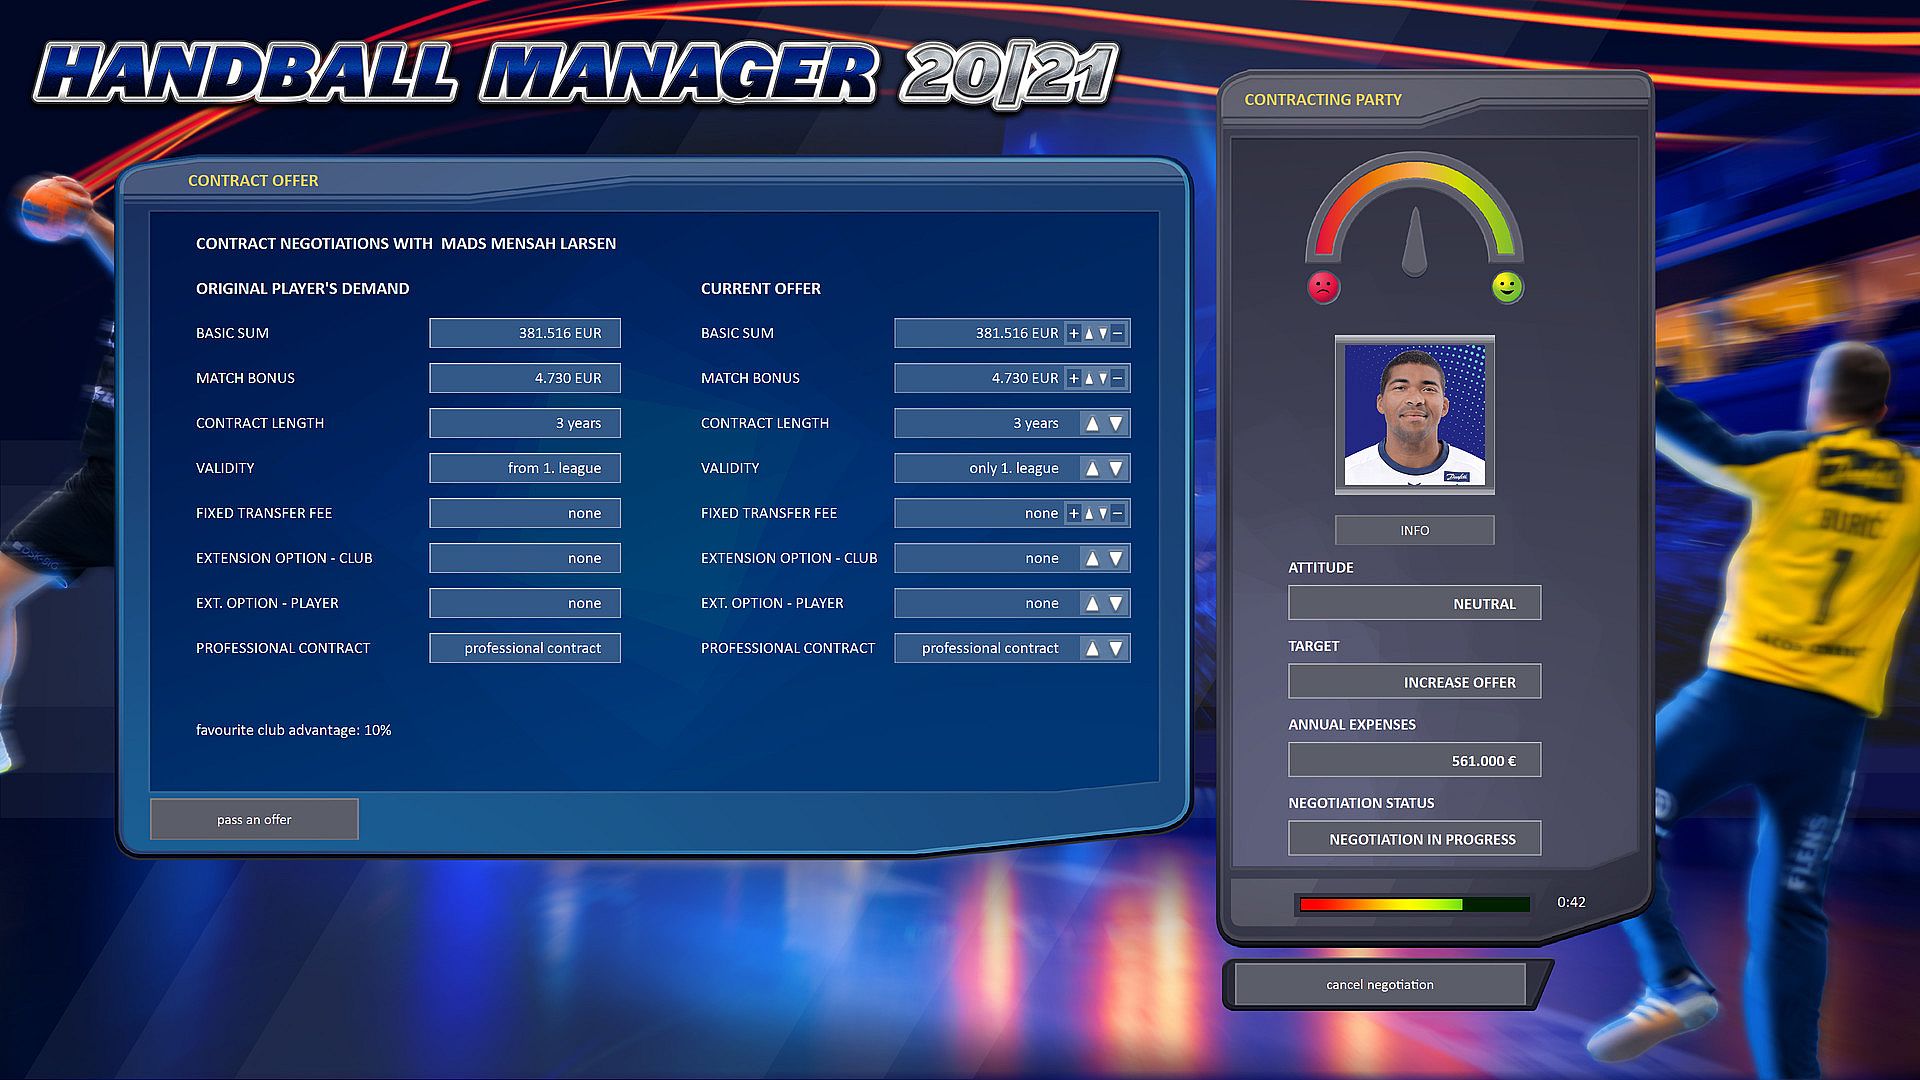
Task: Toggle Ext. Option - Player up arrow
Action: tap(1092, 604)
